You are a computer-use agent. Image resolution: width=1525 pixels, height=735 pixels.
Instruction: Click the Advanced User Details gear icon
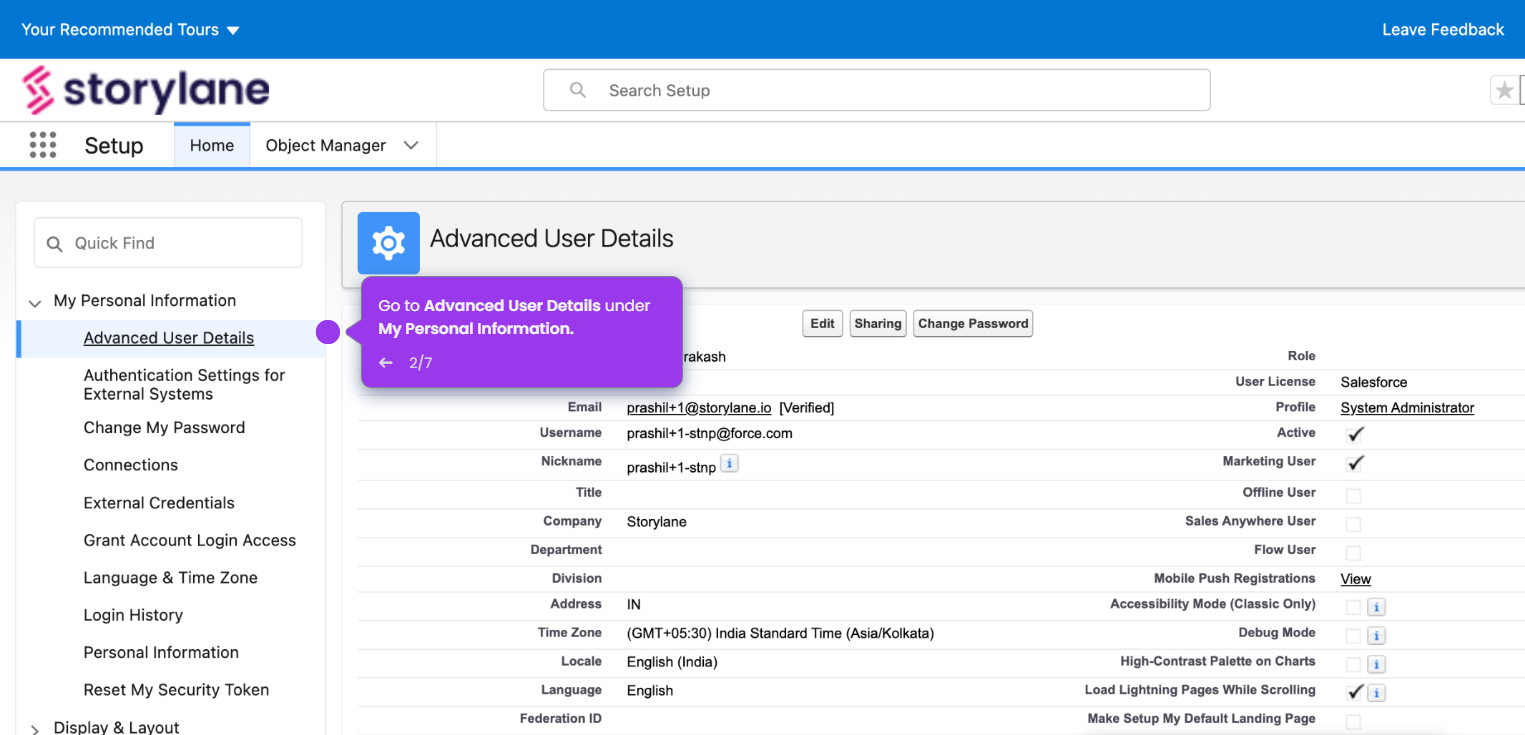(389, 243)
